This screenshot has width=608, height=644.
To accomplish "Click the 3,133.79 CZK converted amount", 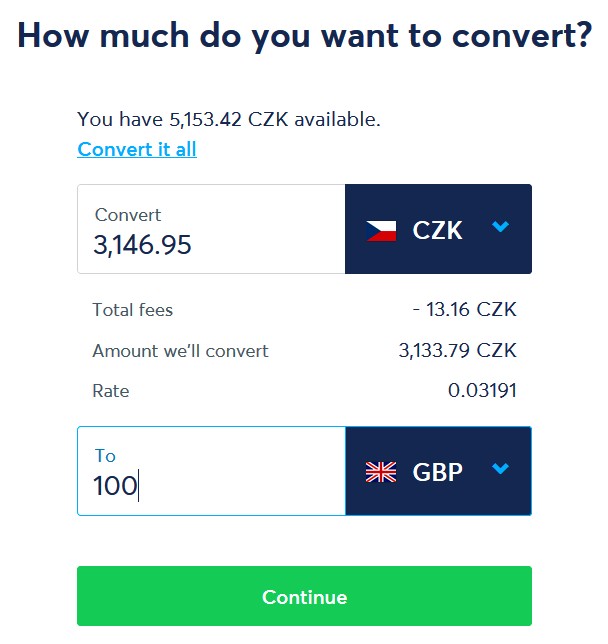I will coord(458,351).
